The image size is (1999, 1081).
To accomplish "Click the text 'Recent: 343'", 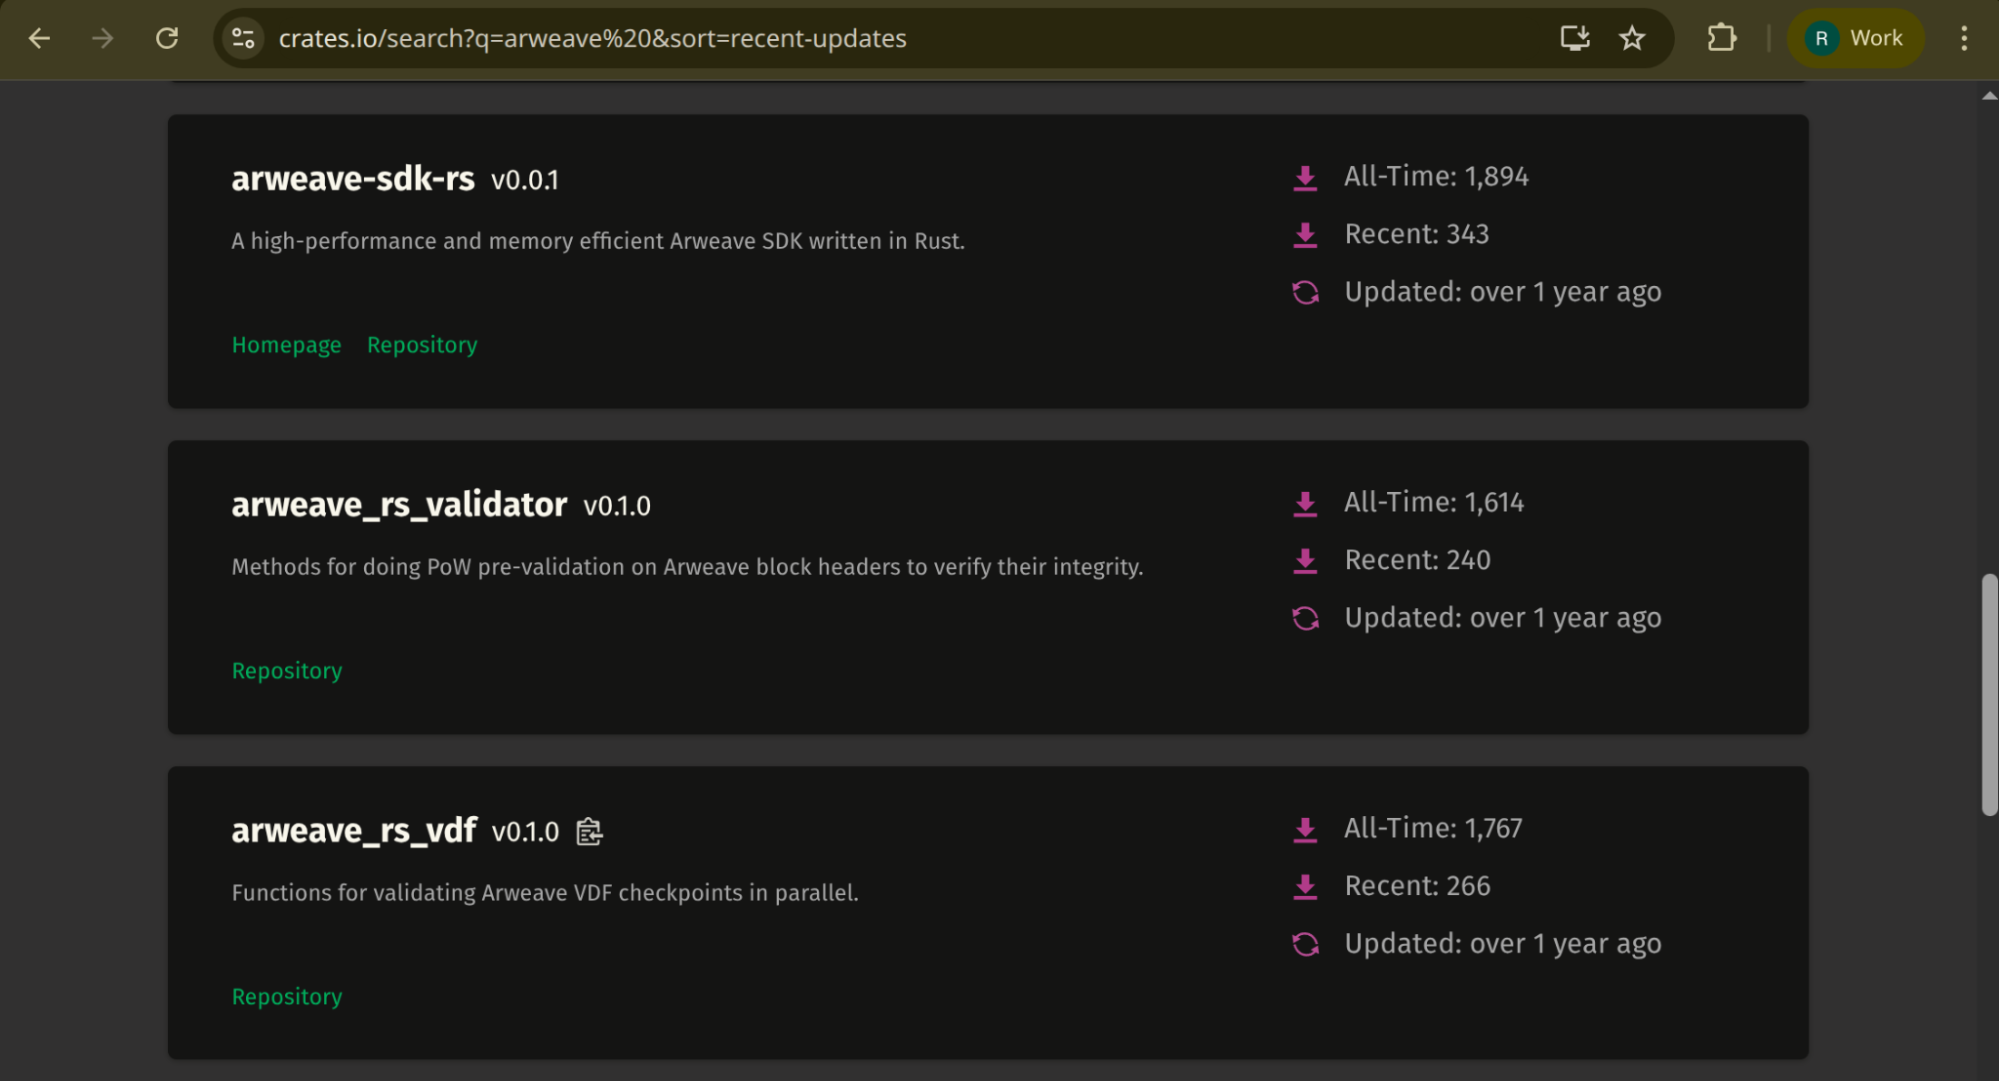I will tap(1417, 234).
